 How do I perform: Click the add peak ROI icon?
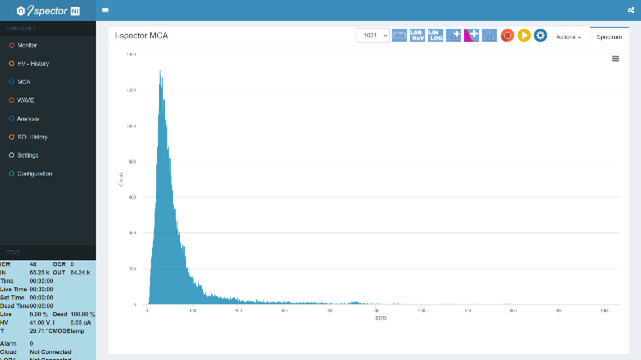coord(453,36)
